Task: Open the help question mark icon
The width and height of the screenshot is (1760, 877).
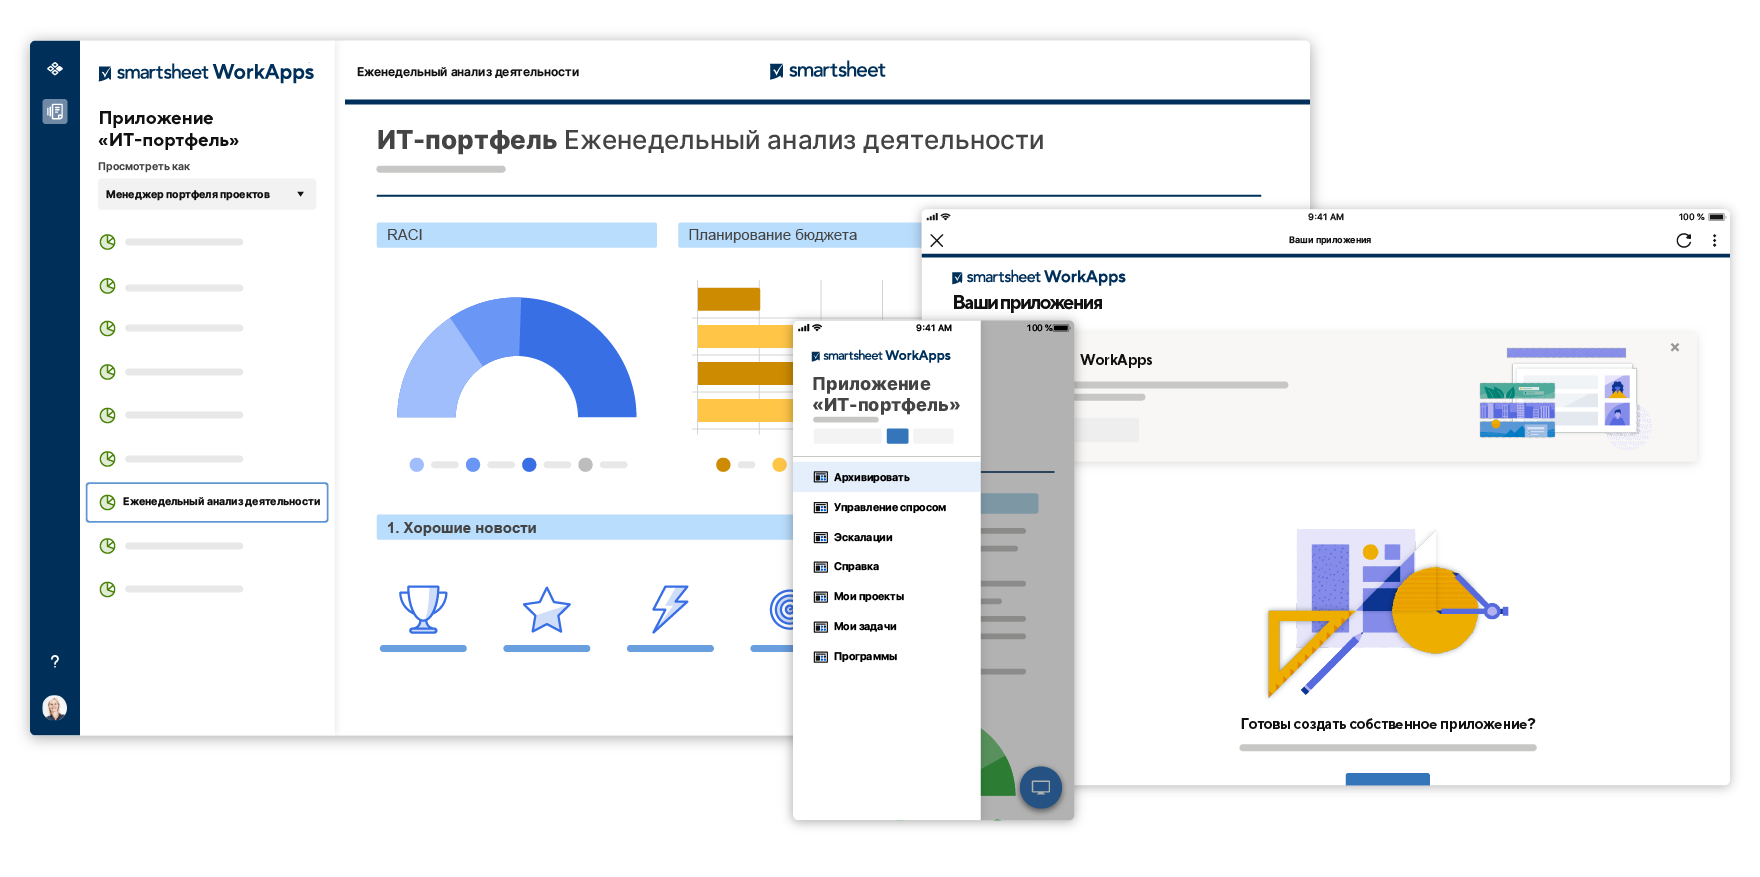Action: pyautogui.click(x=55, y=661)
